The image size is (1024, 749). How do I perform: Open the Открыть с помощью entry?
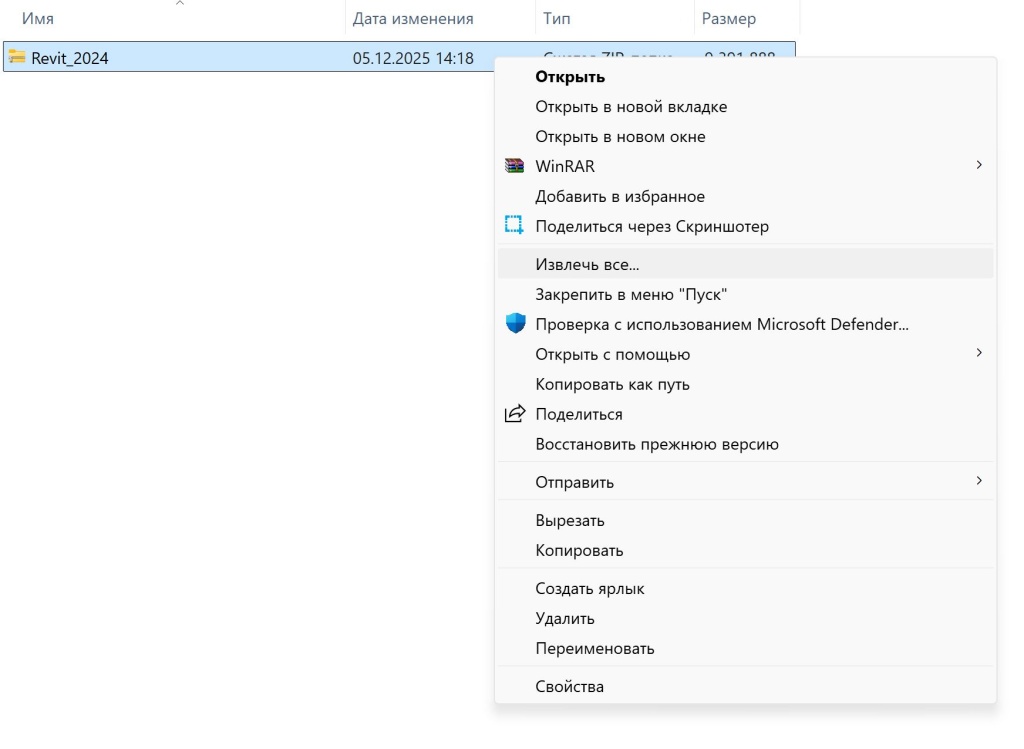(x=745, y=355)
